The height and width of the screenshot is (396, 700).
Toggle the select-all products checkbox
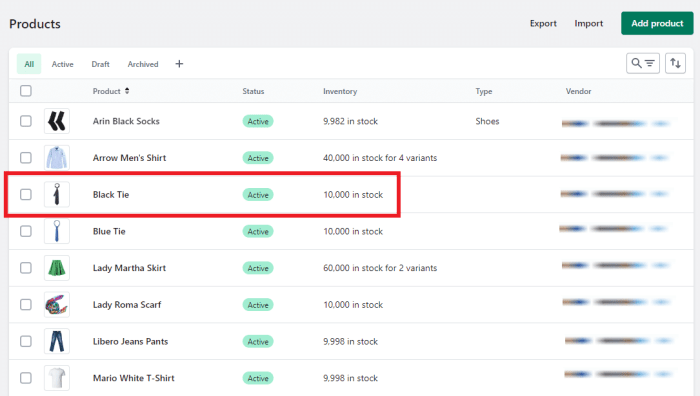[26, 91]
